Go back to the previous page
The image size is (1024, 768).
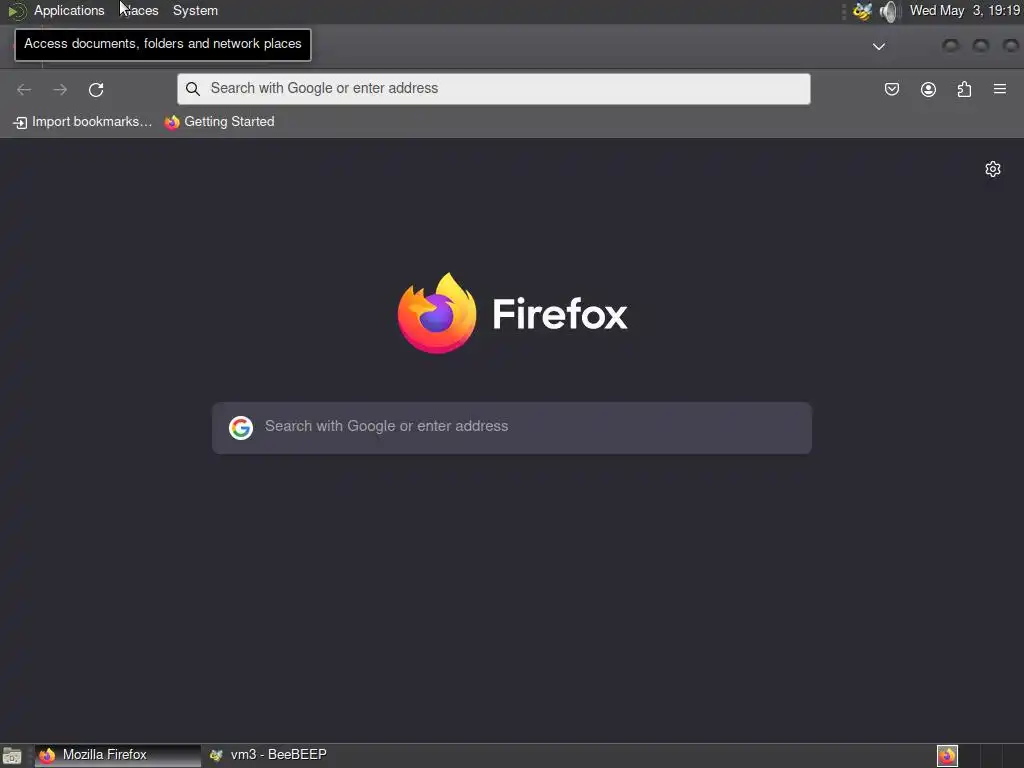click(24, 89)
